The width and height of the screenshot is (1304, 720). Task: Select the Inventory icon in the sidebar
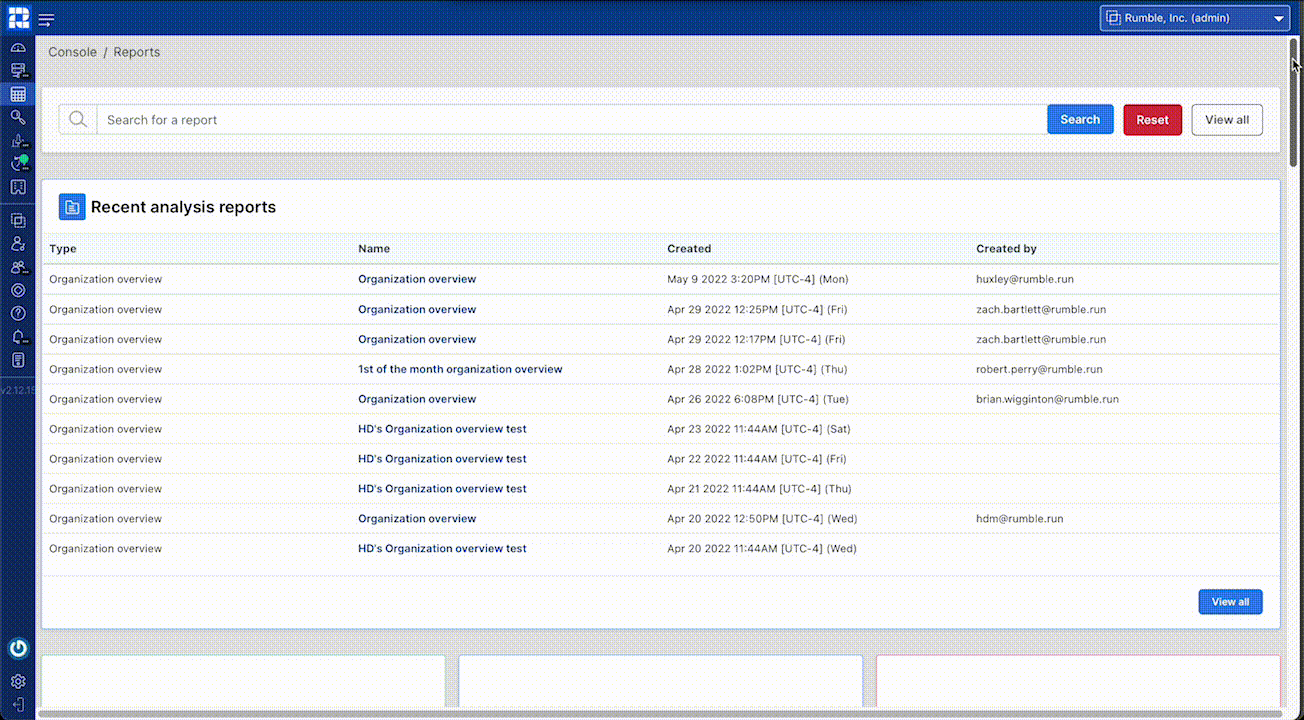coord(18,70)
